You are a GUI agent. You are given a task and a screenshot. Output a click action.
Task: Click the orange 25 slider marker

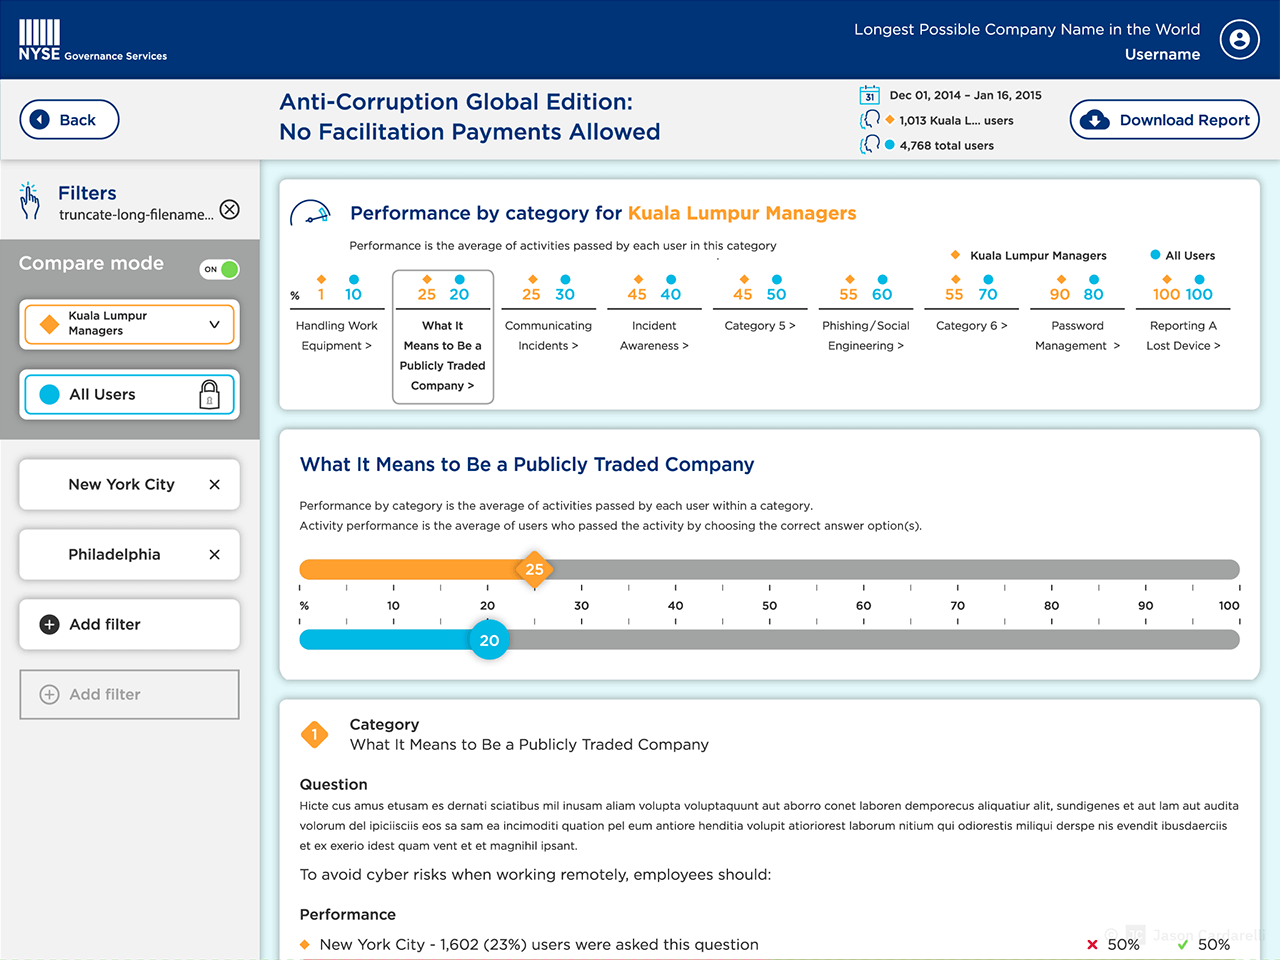pos(535,569)
